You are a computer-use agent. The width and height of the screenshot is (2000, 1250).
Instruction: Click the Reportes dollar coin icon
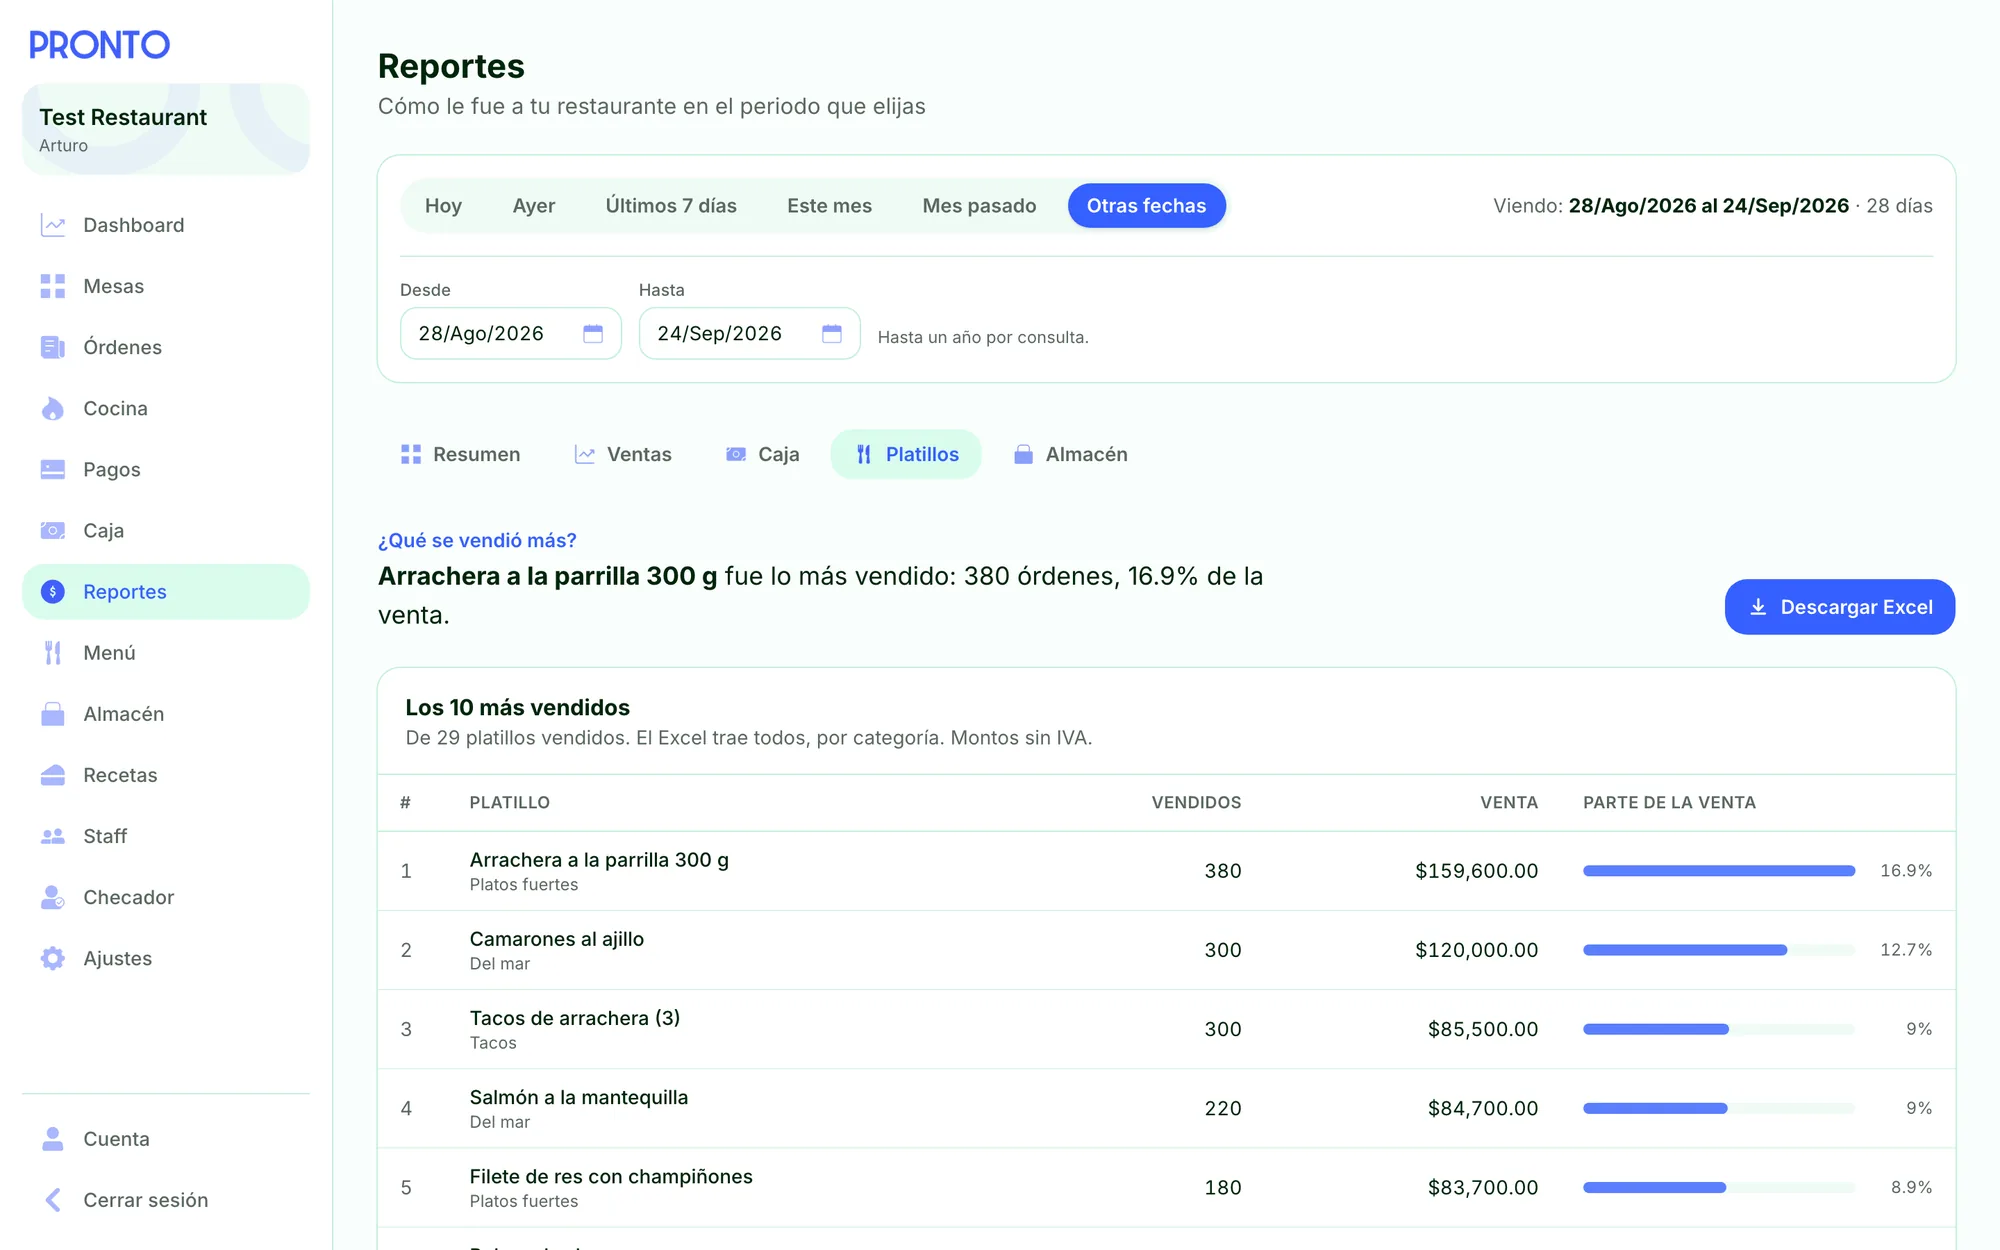pyautogui.click(x=53, y=592)
